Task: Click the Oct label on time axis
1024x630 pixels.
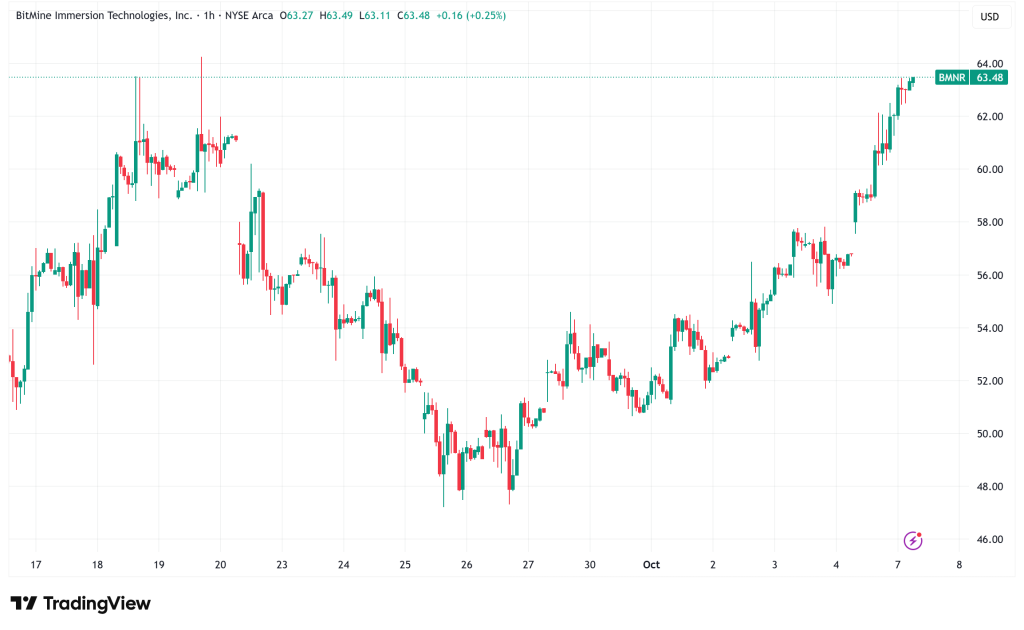Action: tap(651, 565)
